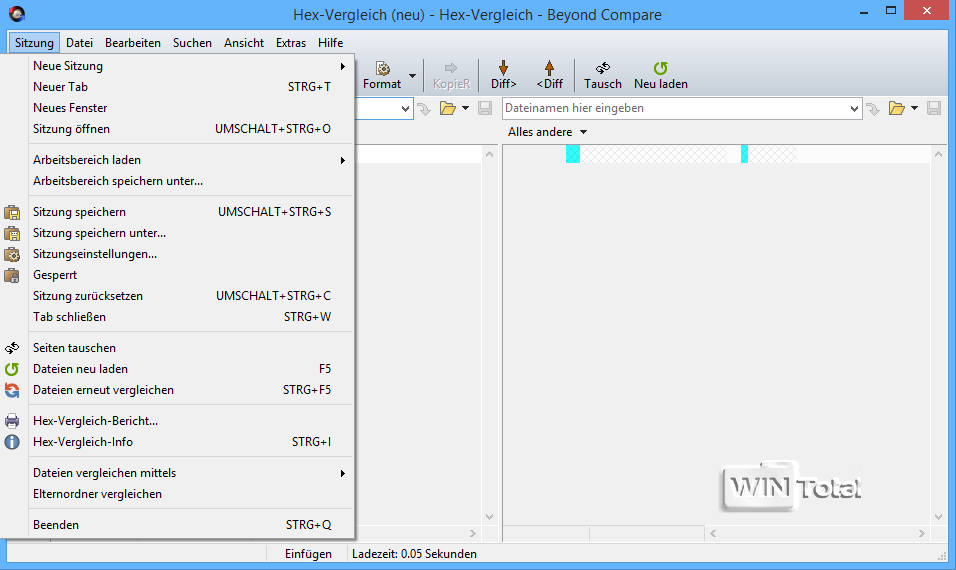Click the Seiten tauschen swap icon
The height and width of the screenshot is (570, 956).
(x=12, y=348)
